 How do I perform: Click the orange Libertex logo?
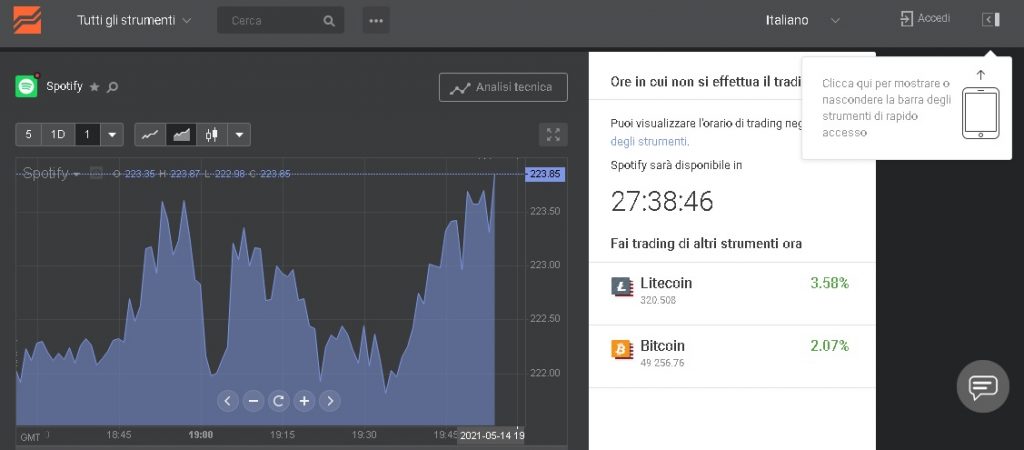tap(27, 20)
